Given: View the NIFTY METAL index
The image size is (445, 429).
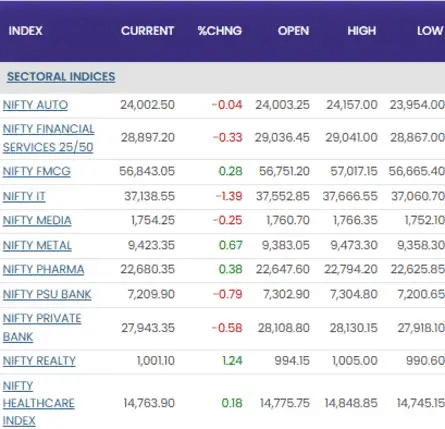Looking at the screenshot, I should pos(37,245).
